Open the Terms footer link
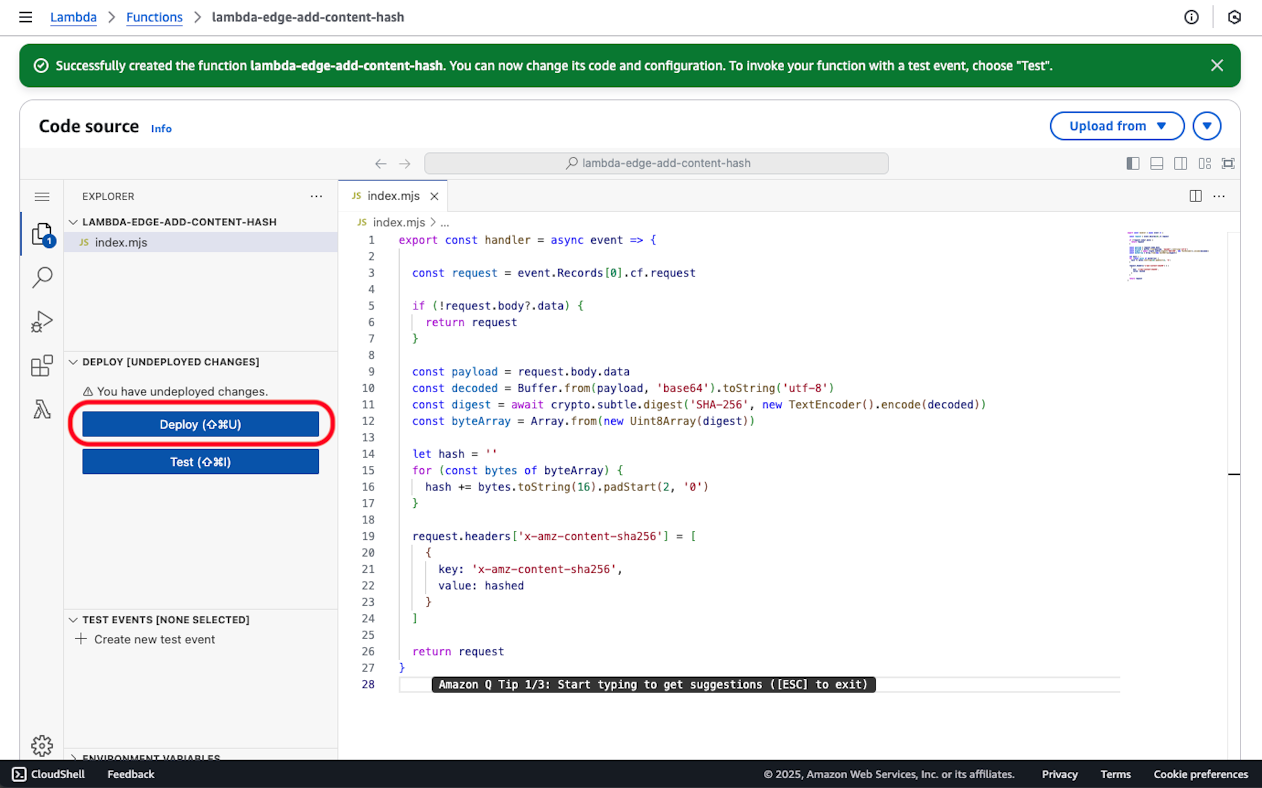 (1116, 774)
